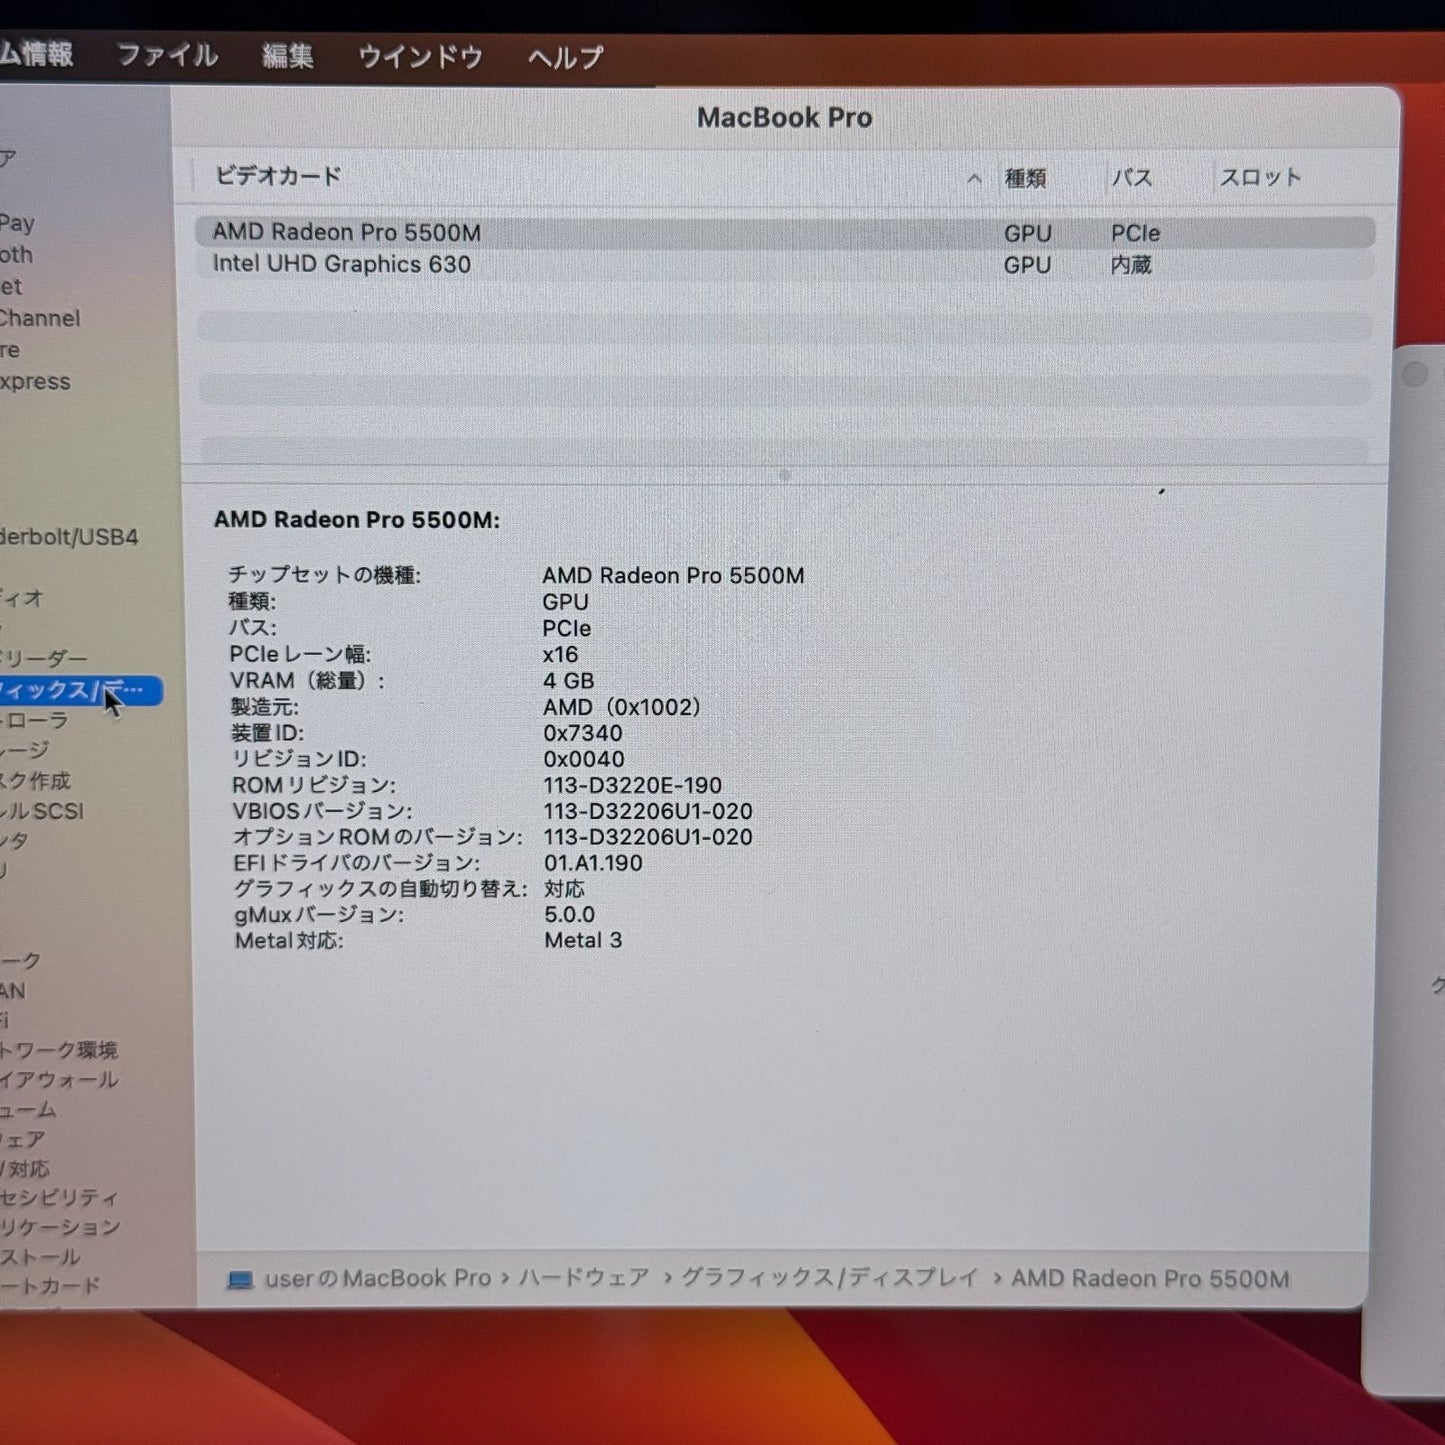Select the オーディオ sidebar item

tap(22, 598)
